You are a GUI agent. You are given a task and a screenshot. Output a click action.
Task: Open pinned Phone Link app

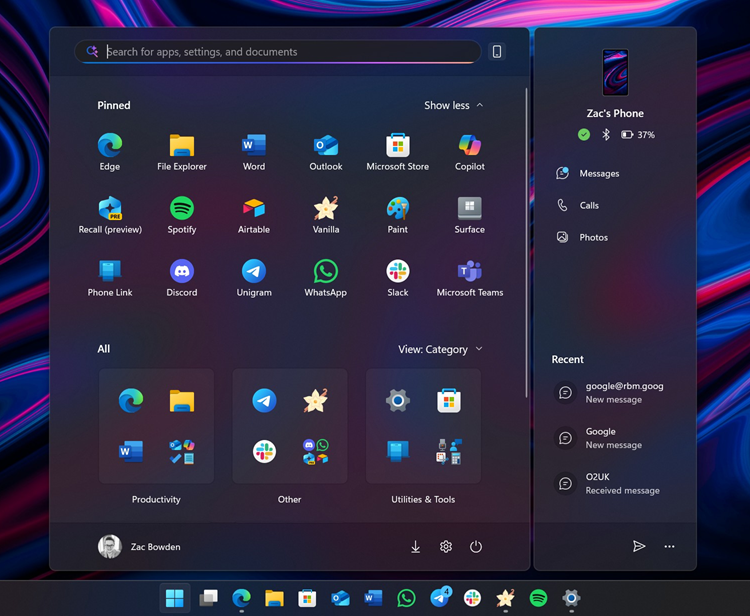point(110,278)
